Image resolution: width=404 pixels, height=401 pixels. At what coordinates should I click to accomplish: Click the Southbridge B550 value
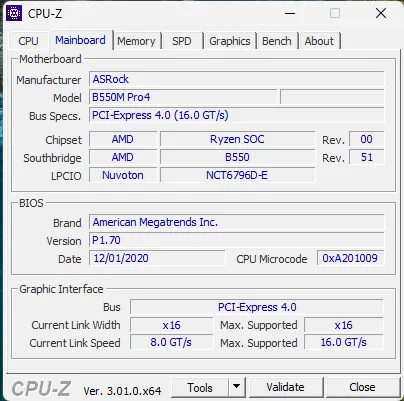237,157
